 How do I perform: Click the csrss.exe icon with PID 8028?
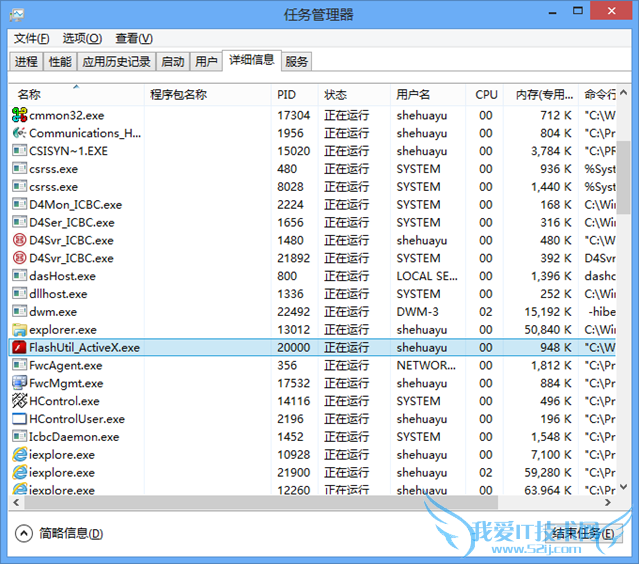tap(19, 187)
